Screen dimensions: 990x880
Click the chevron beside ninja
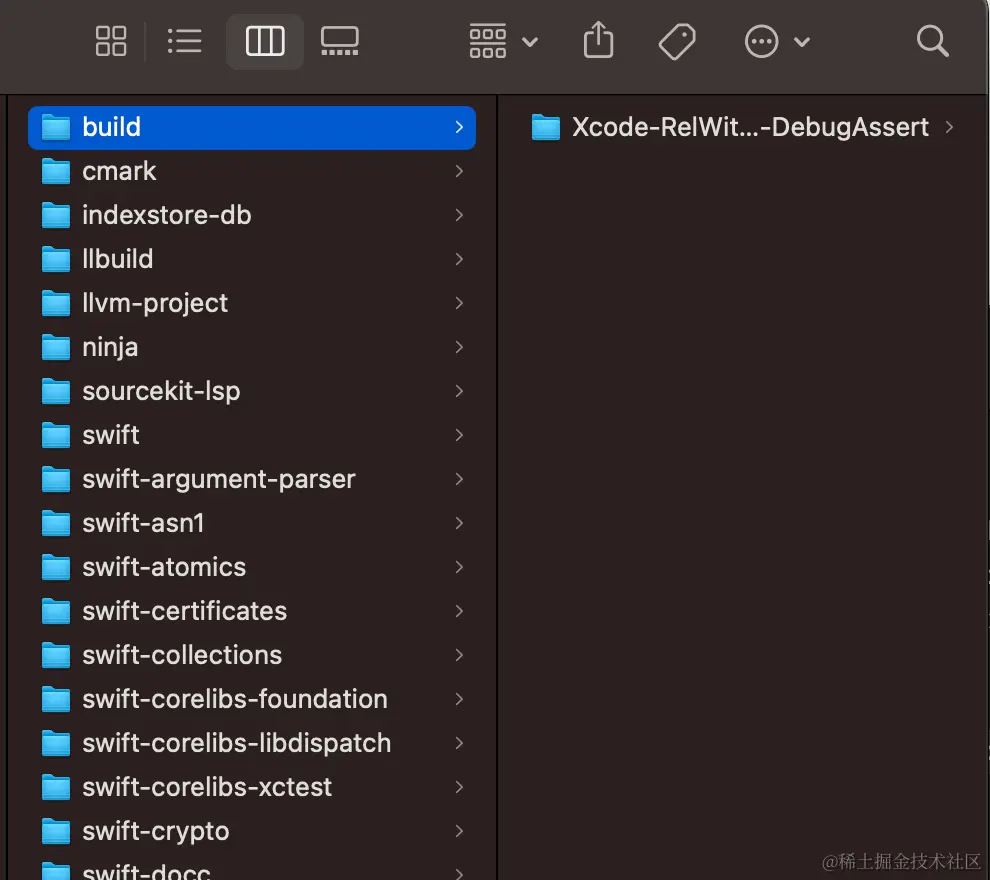click(459, 347)
